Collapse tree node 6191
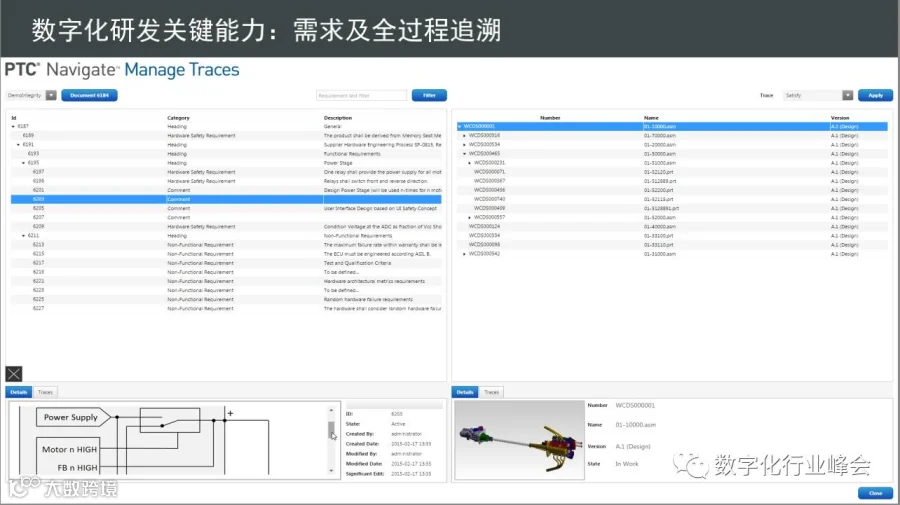The image size is (900, 505). [18, 145]
